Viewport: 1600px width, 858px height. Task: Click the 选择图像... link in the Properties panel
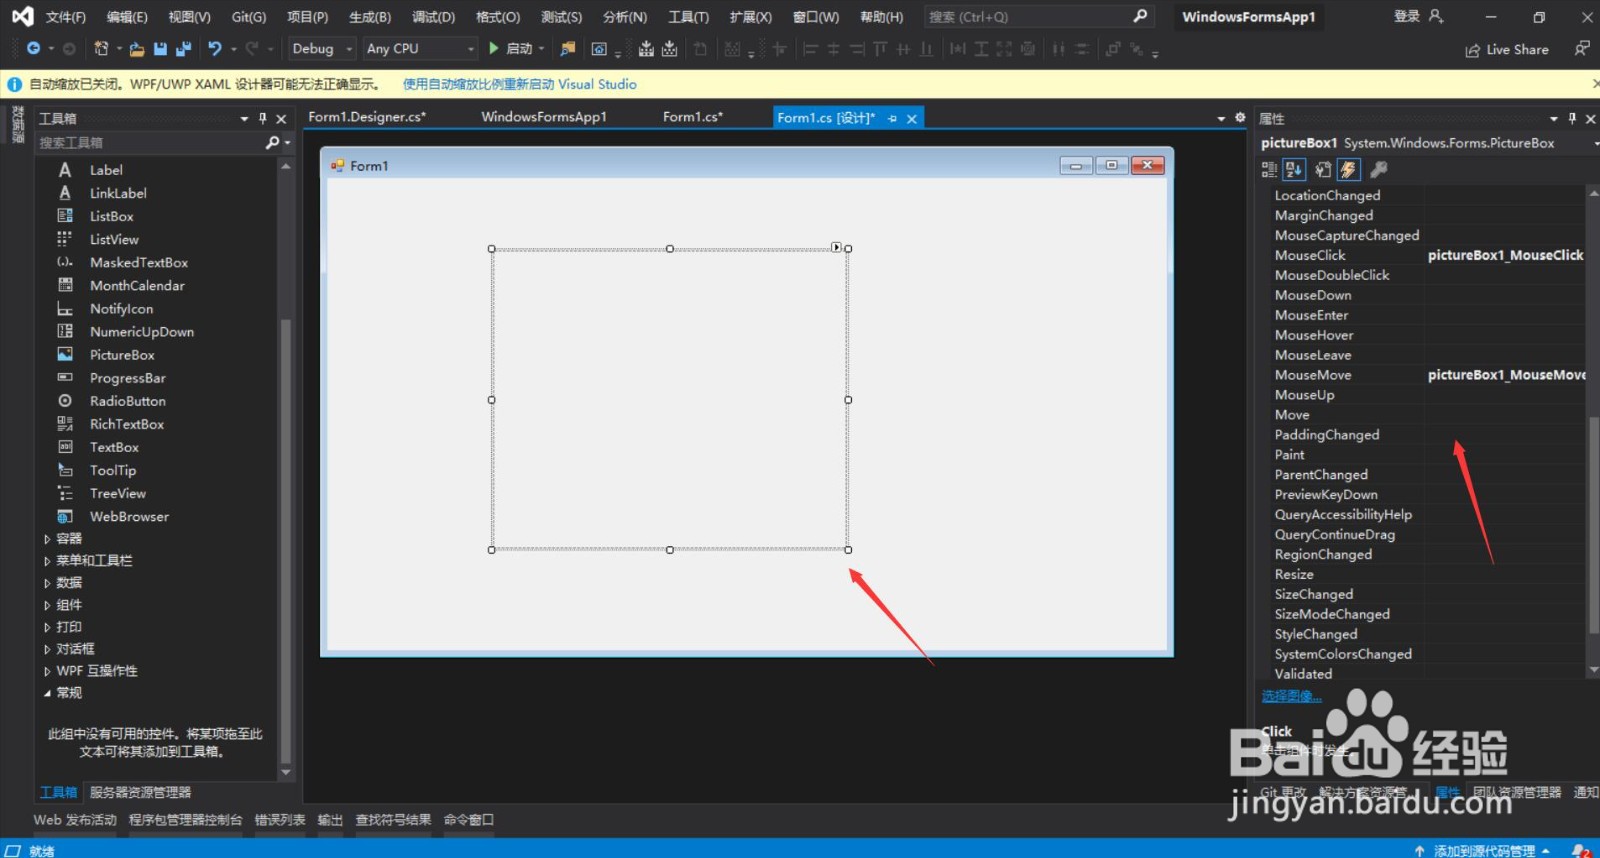(x=1291, y=696)
